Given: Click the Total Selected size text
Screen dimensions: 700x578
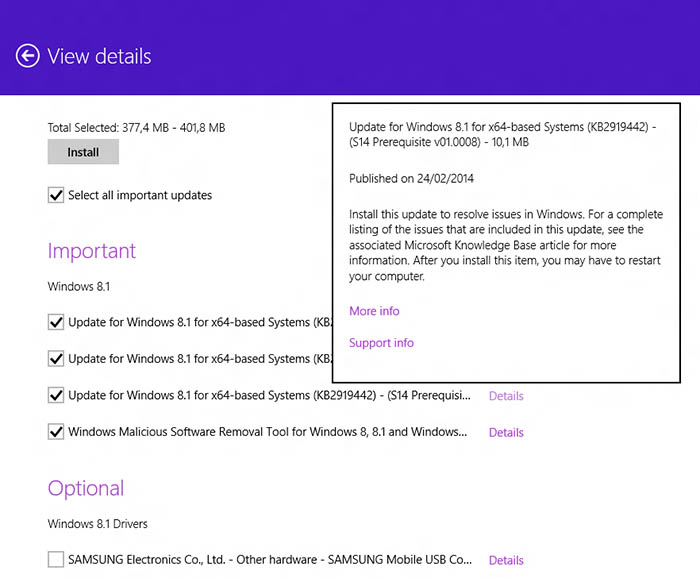Looking at the screenshot, I should pyautogui.click(x=136, y=128).
